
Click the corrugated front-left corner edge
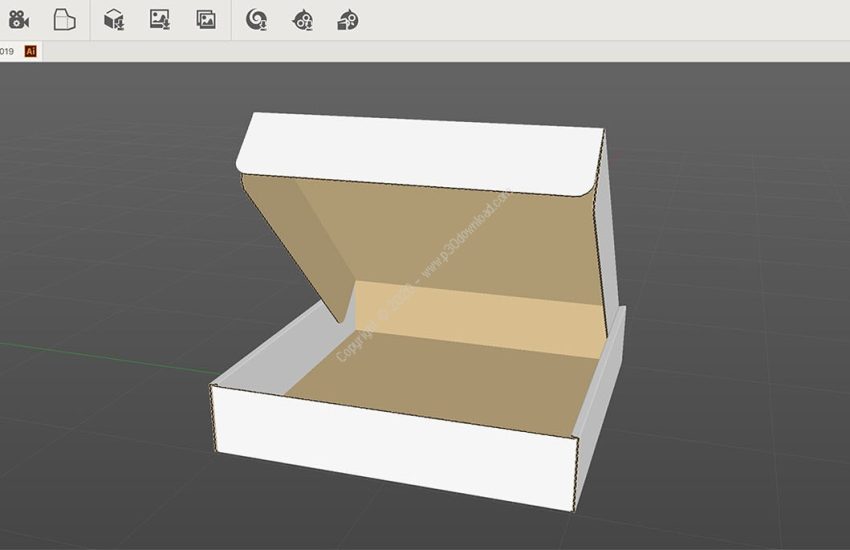[x=213, y=420]
